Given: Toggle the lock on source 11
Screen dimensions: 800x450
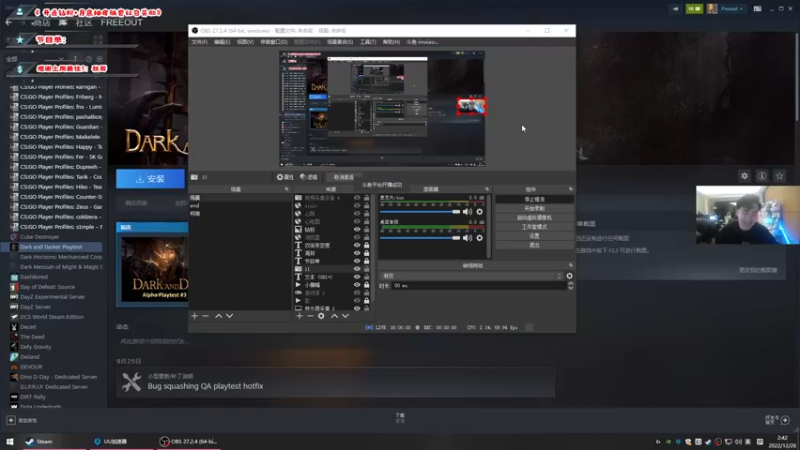Looking at the screenshot, I should click(x=366, y=269).
